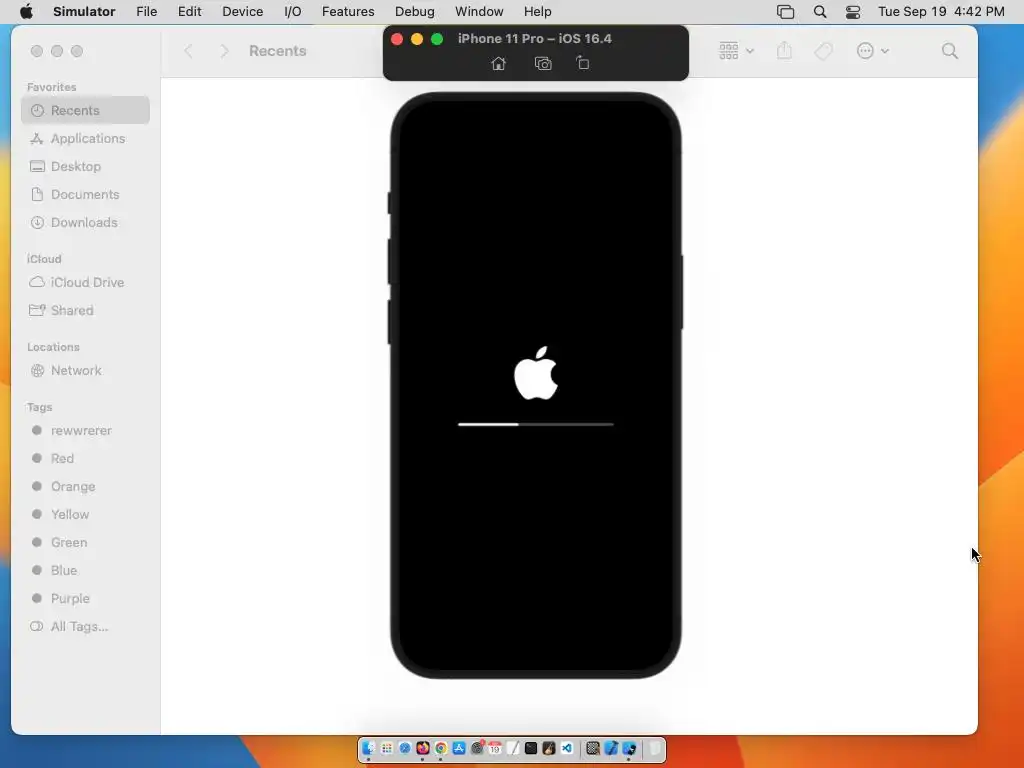Viewport: 1024px width, 768px height.
Task: Take a simulator screenshot with camera icon
Action: click(x=543, y=63)
